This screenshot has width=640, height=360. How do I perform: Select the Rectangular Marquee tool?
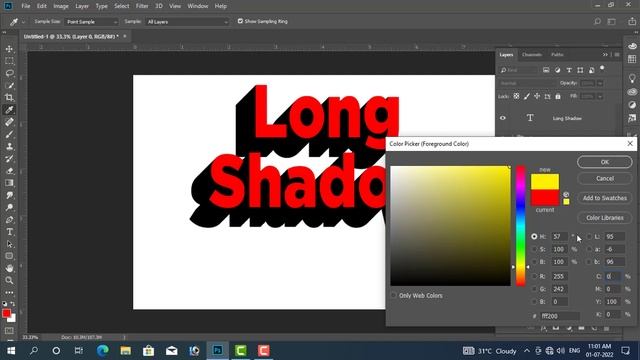[x=9, y=61]
